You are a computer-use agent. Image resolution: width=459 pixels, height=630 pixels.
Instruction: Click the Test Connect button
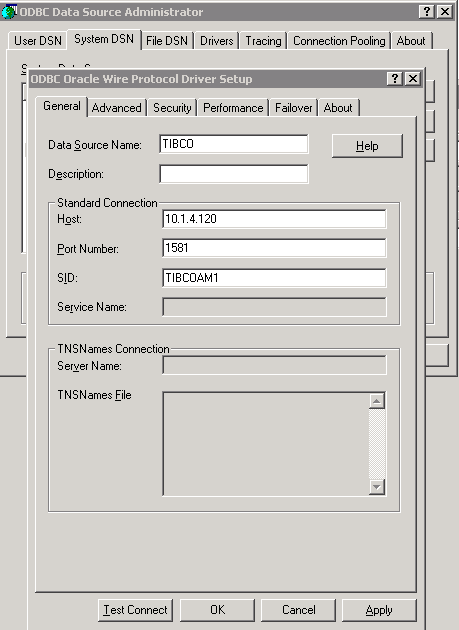point(135,610)
